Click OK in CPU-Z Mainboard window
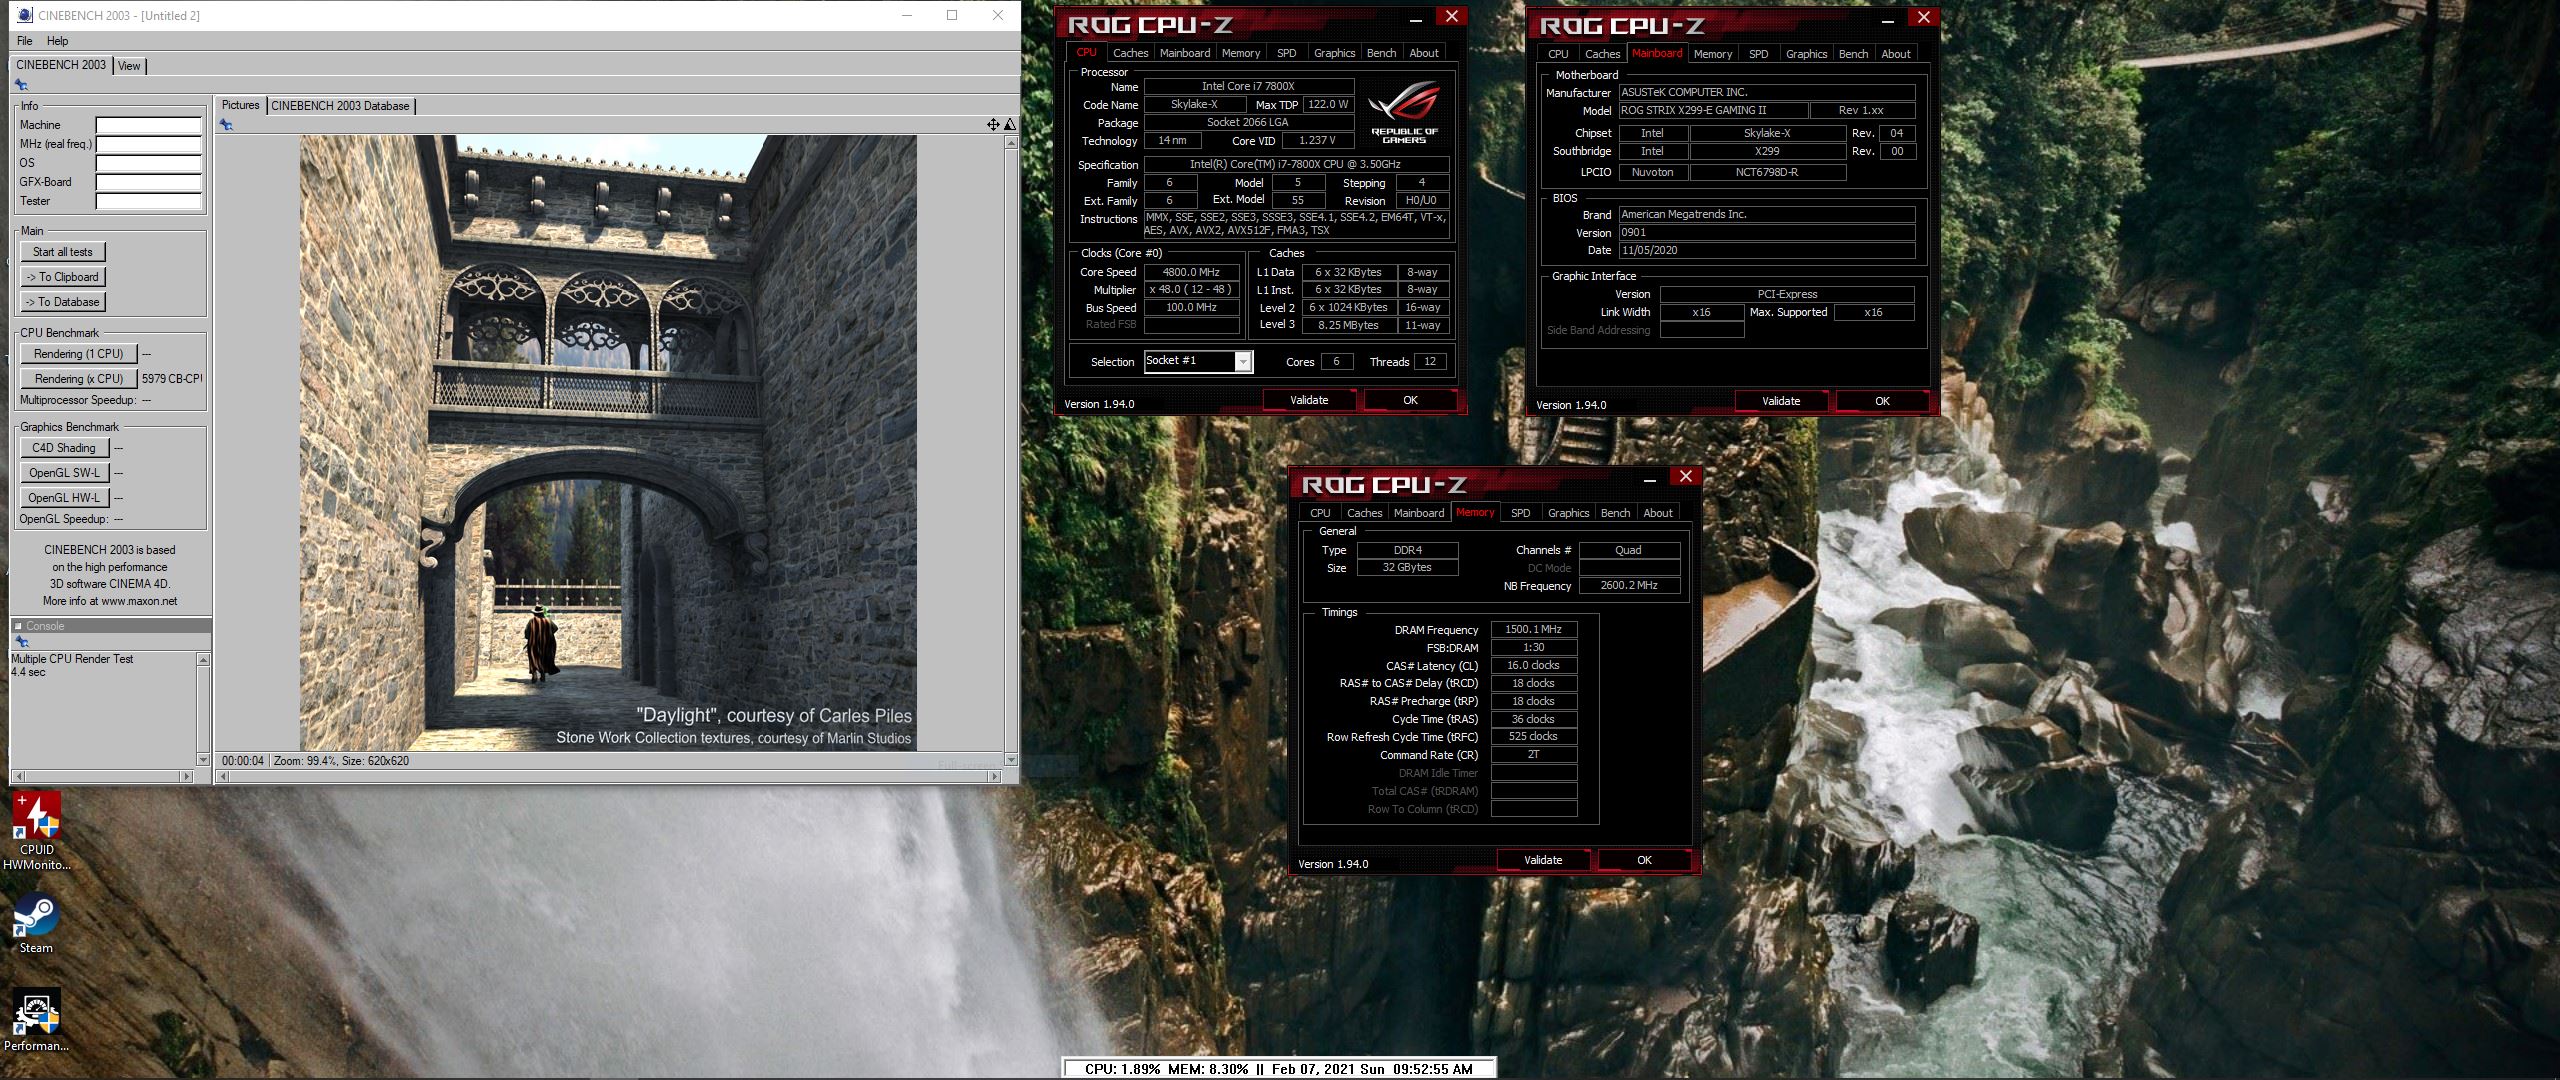Image resolution: width=2560 pixels, height=1080 pixels. click(x=1882, y=401)
